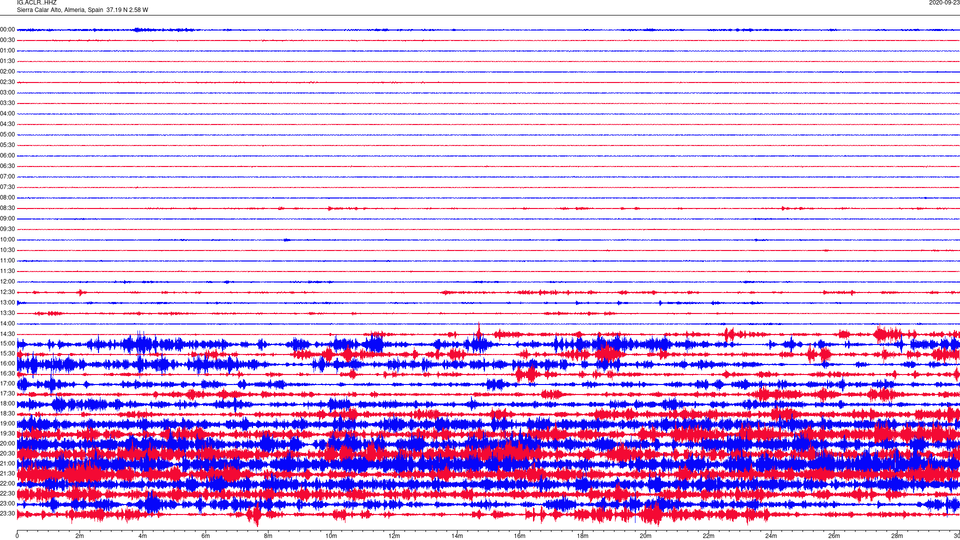Click the '16m' minute axis label
The height and width of the screenshot is (540, 960).
tap(520, 536)
